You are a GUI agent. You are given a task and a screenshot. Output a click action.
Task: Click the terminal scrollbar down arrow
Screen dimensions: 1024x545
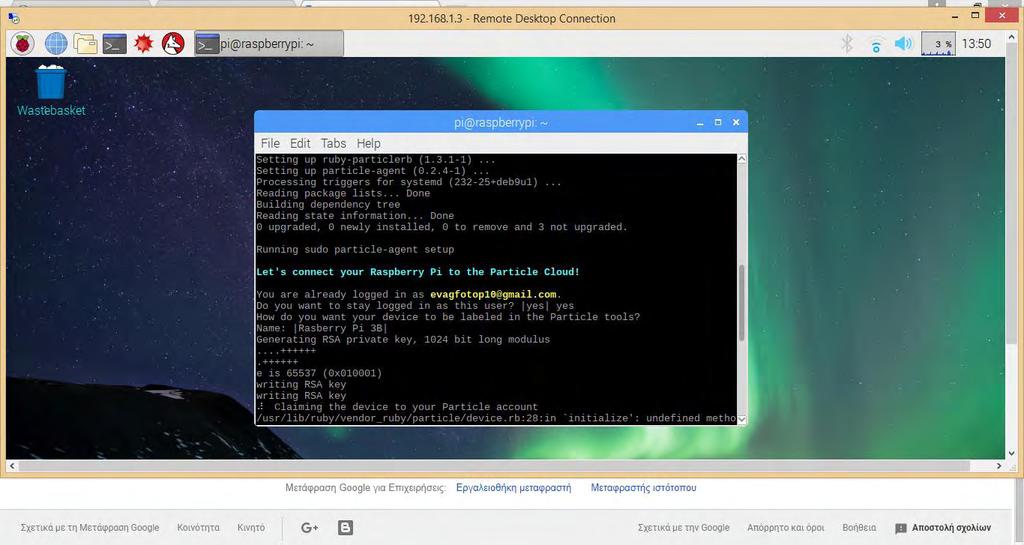click(742, 419)
